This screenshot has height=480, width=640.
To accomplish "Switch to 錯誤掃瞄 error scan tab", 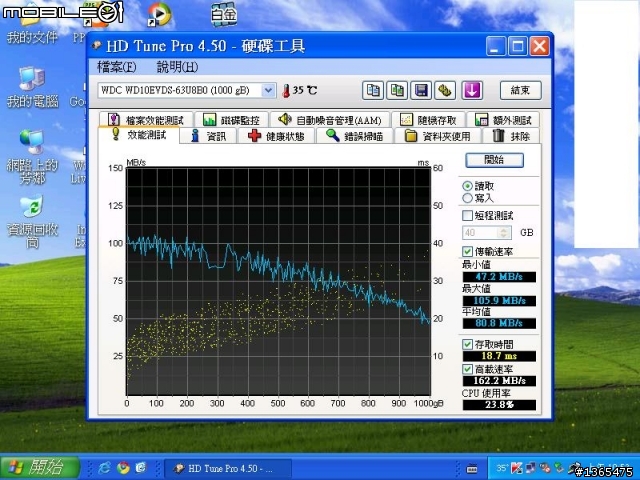I will click(355, 136).
